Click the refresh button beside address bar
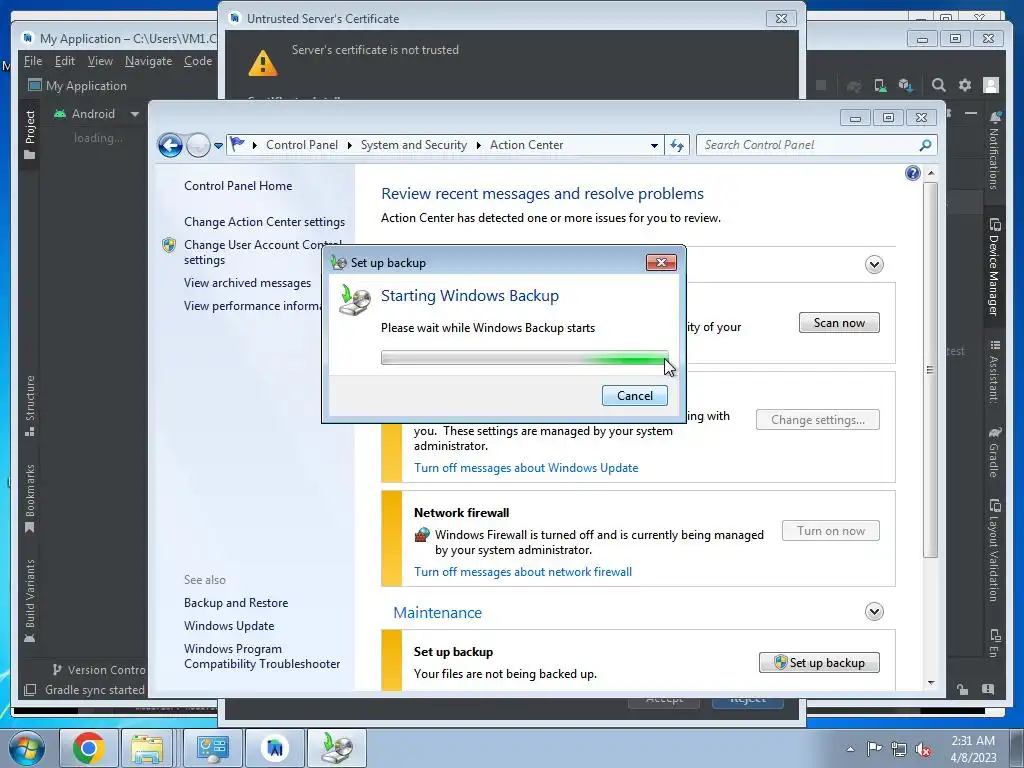1024x768 pixels. point(677,146)
